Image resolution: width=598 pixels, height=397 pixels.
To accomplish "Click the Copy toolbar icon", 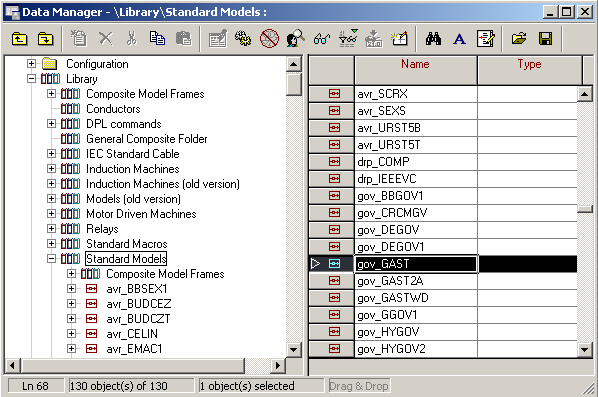I will (157, 39).
